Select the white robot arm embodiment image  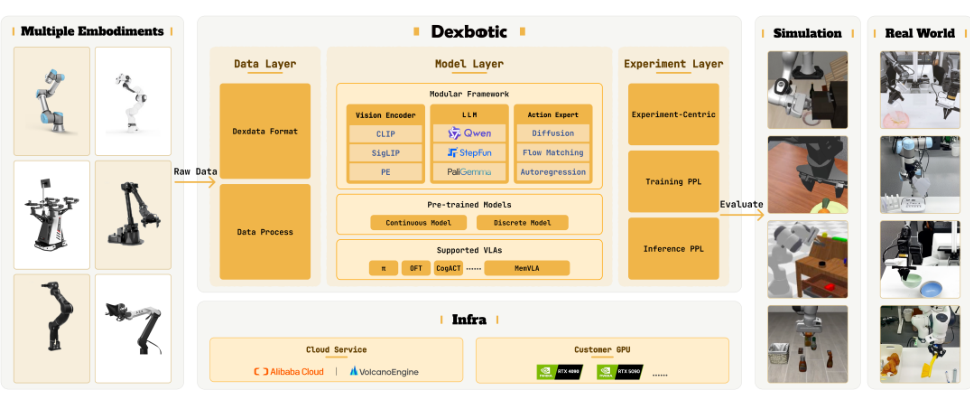[x=133, y=101]
